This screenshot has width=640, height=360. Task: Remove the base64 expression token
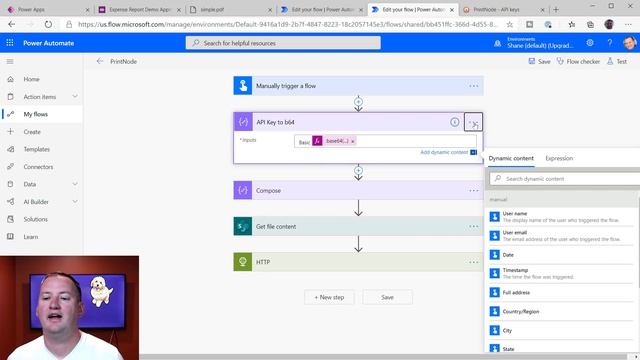(x=353, y=141)
